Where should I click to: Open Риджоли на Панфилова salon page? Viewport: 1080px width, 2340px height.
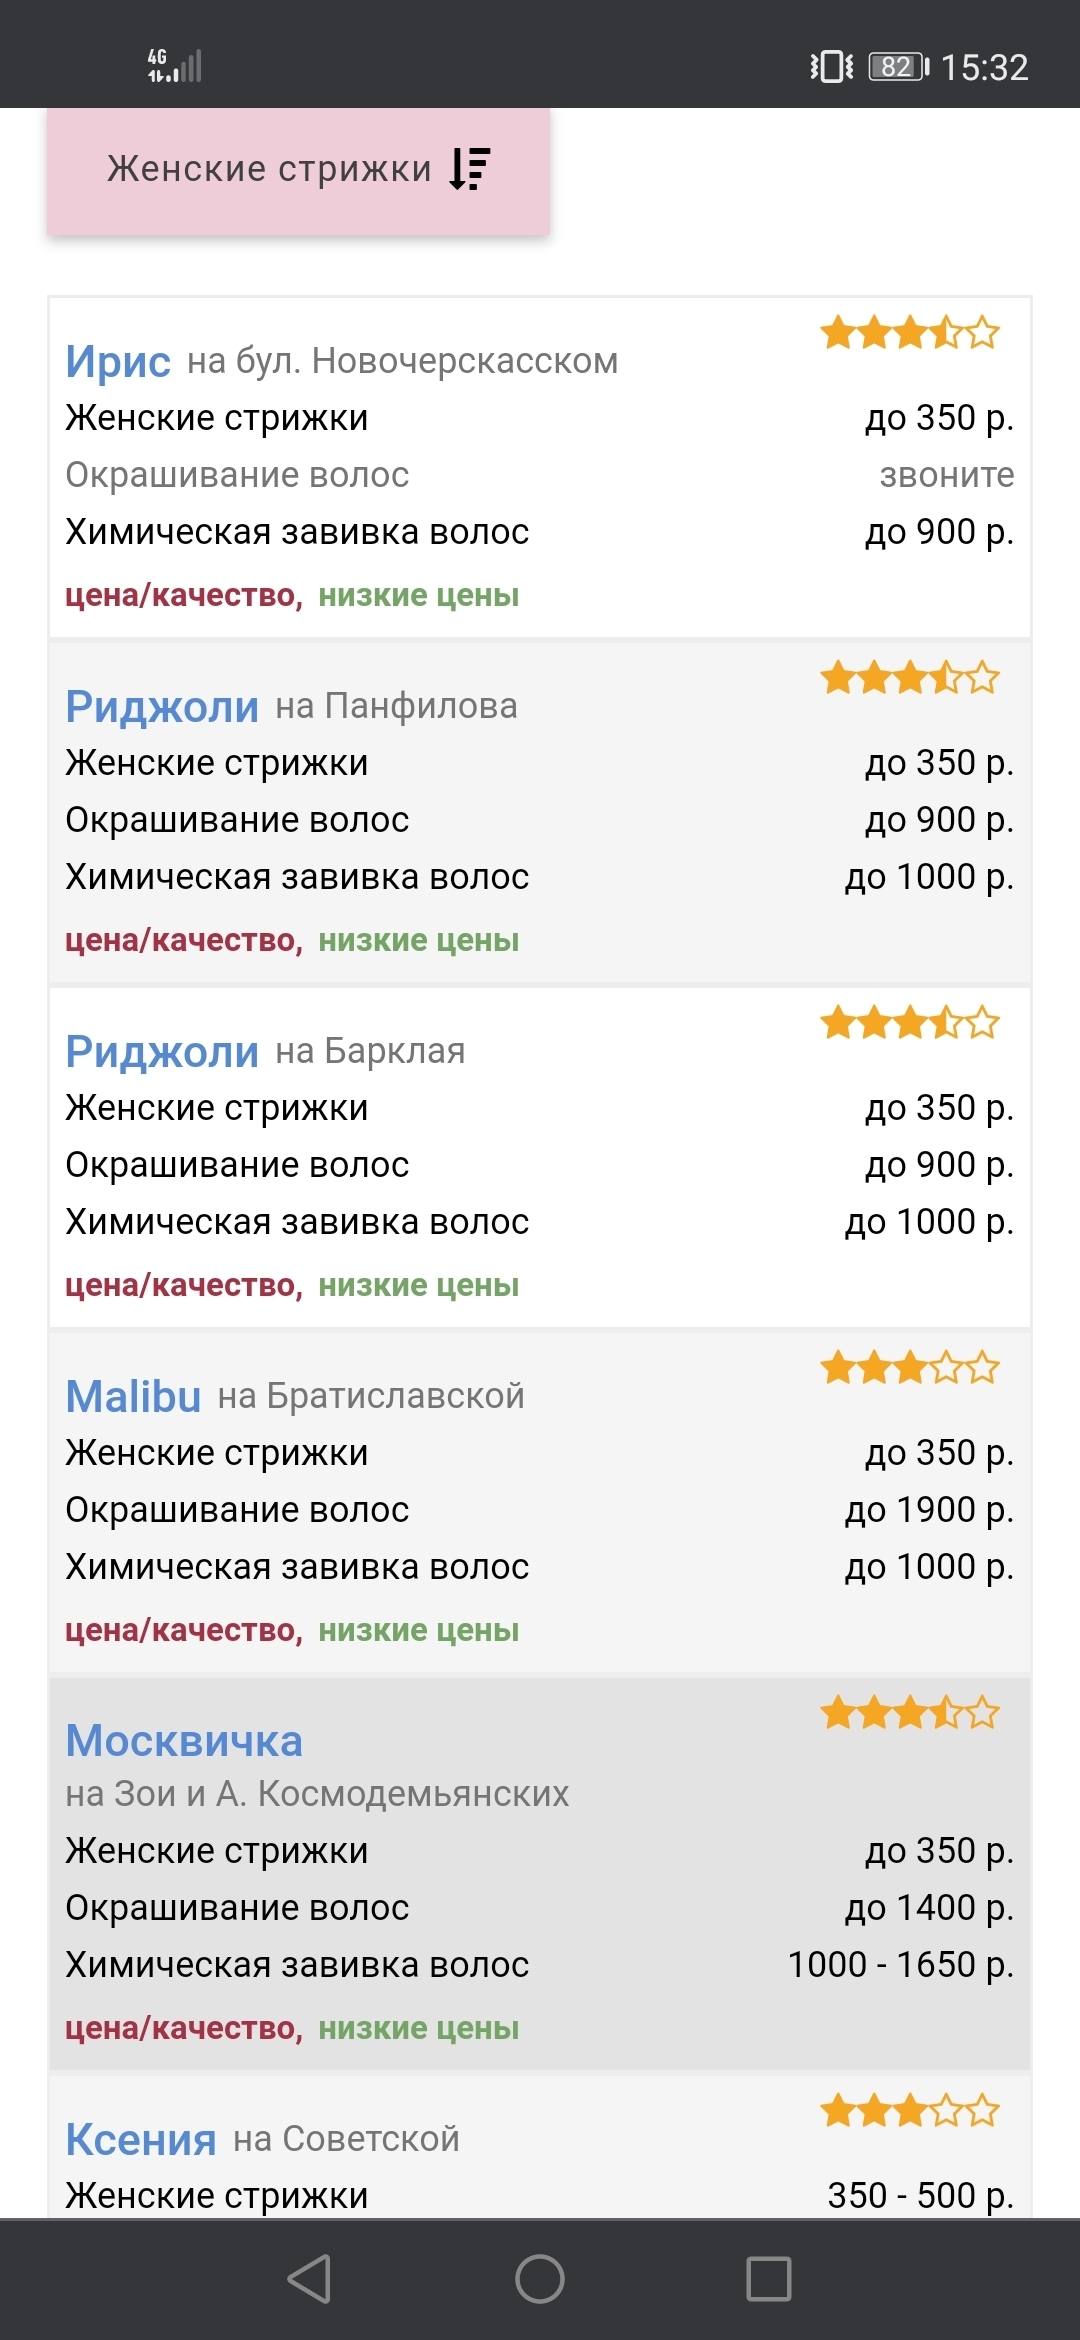pyautogui.click(x=162, y=706)
